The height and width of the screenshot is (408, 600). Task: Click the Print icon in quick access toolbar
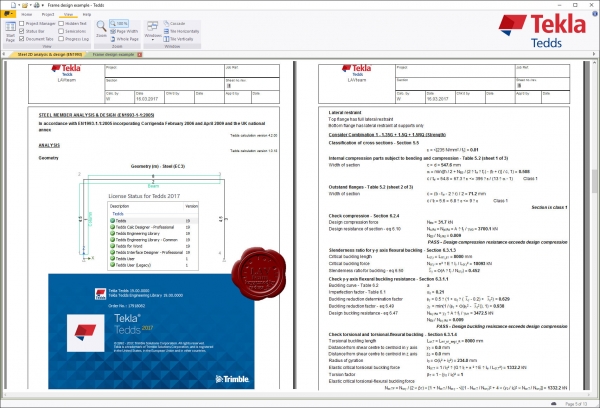tap(36, 5)
